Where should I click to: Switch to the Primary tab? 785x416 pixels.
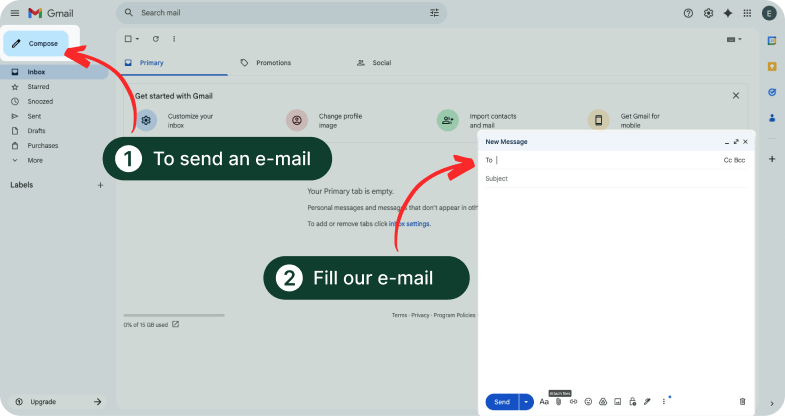point(174,63)
